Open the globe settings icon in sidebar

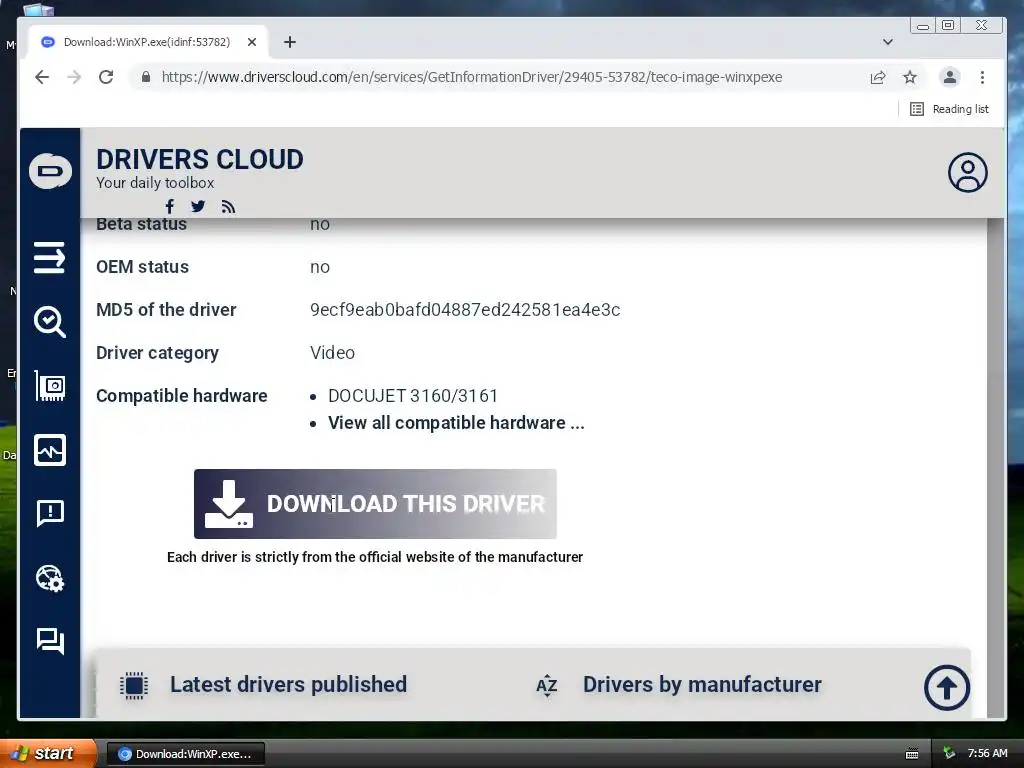50,578
